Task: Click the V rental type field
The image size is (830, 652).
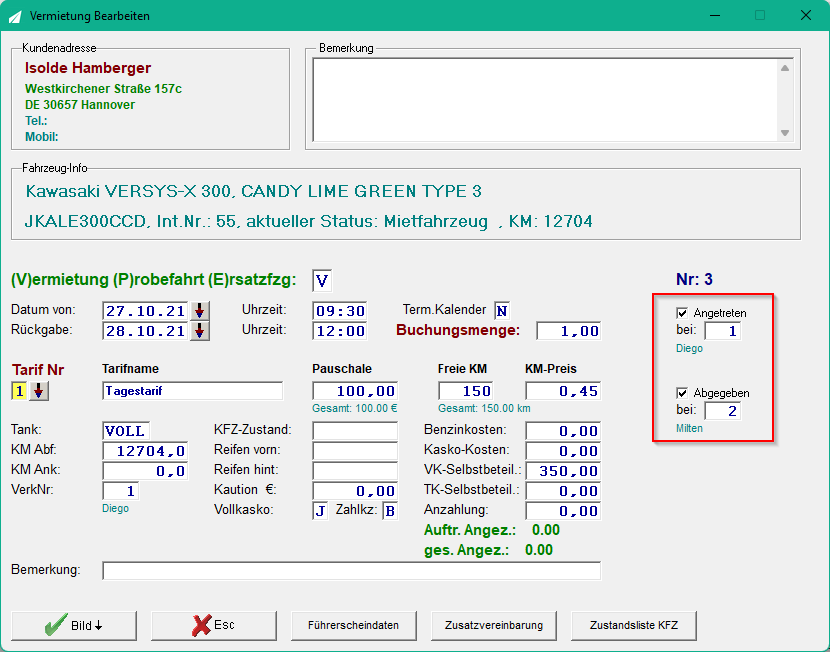Action: [322, 280]
